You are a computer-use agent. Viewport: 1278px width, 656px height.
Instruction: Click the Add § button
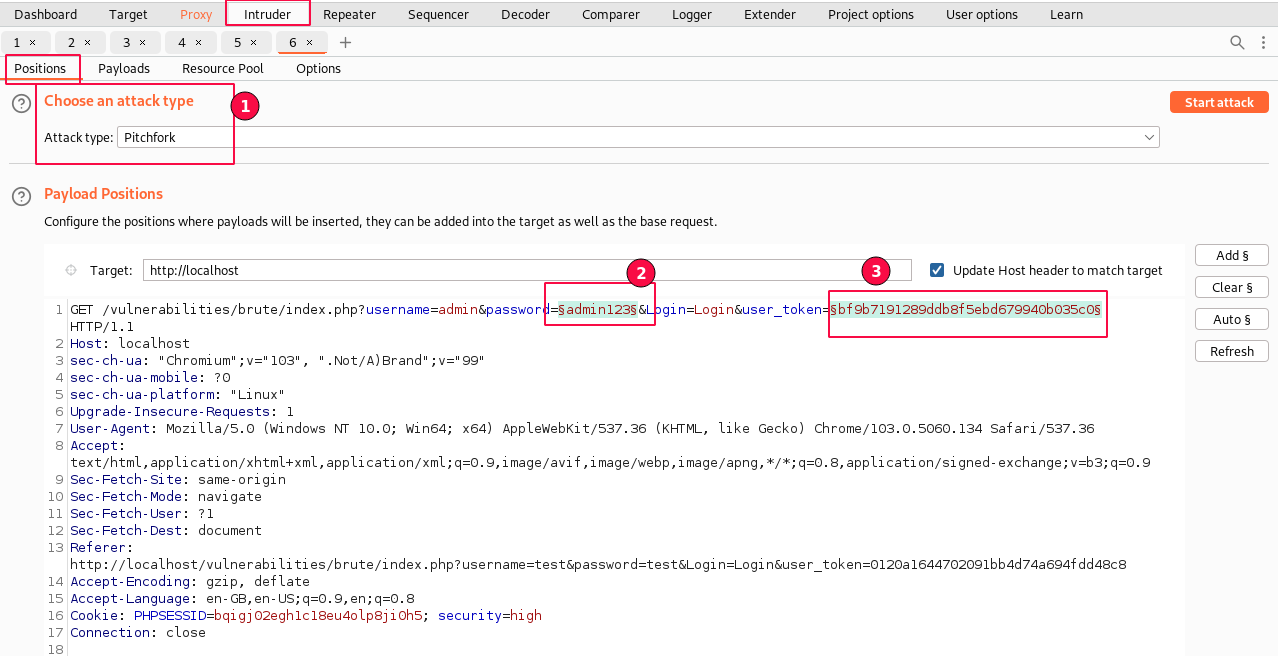point(1231,255)
